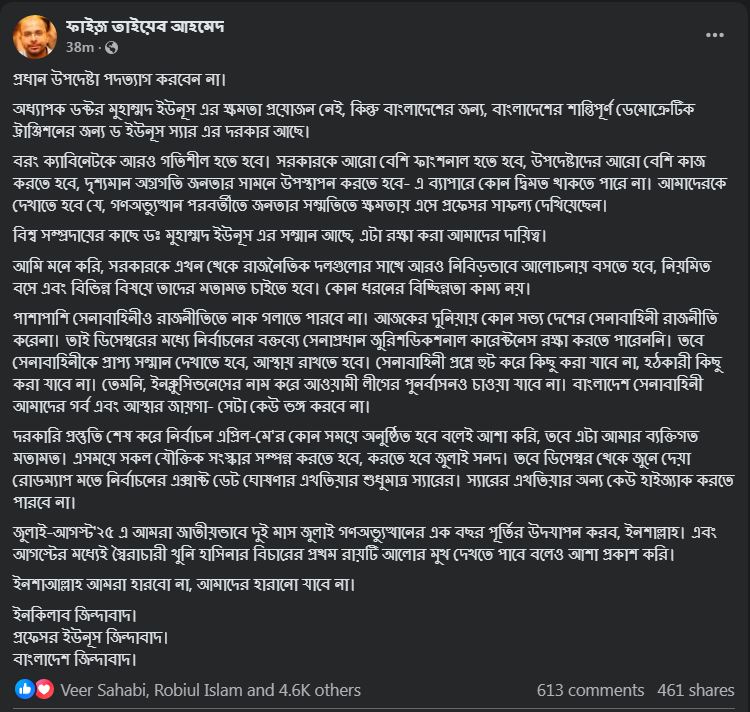View the 461 shares list
The height and width of the screenshot is (712, 750).
695,690
